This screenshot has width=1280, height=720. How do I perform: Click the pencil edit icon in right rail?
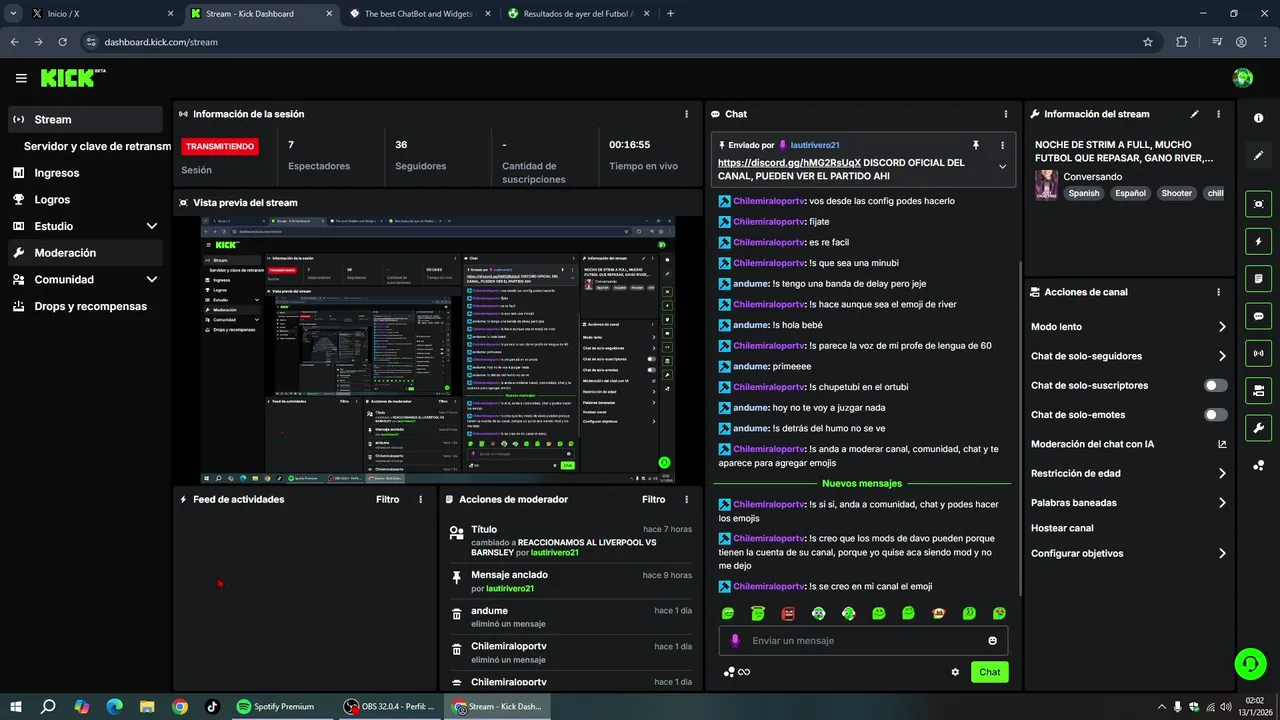point(1258,156)
